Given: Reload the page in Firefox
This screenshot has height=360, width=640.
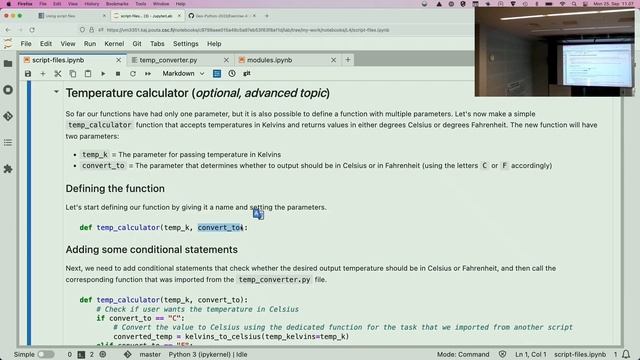Looking at the screenshot, I should (32, 30).
